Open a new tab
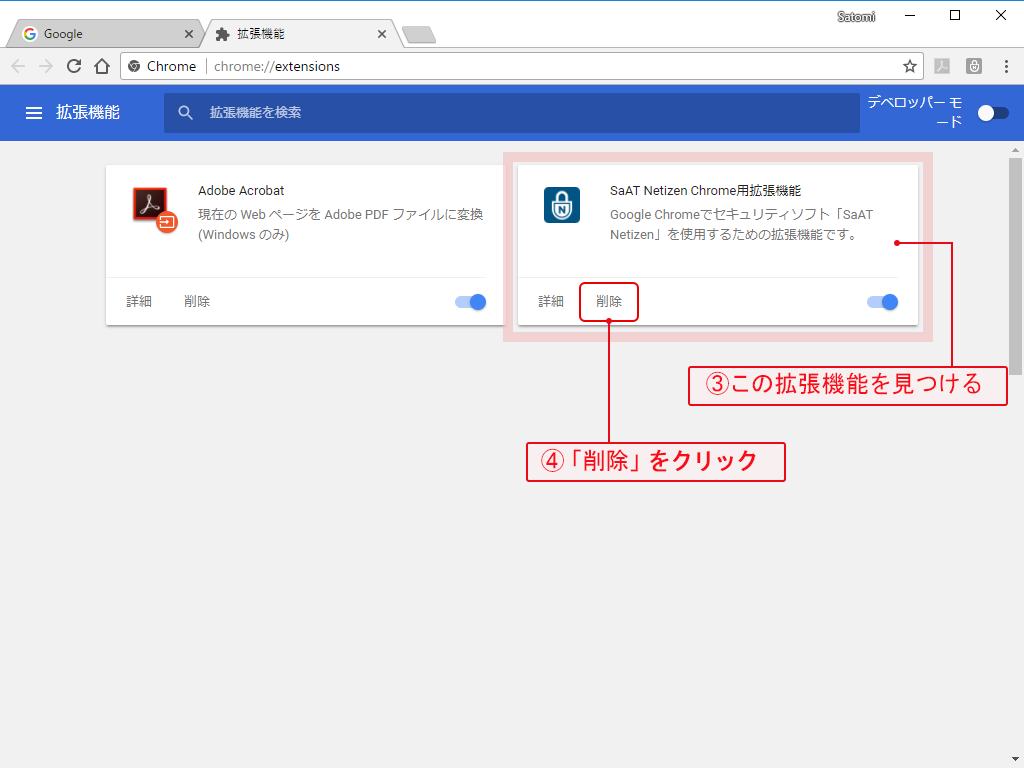Image resolution: width=1024 pixels, height=768 pixels. [419, 35]
